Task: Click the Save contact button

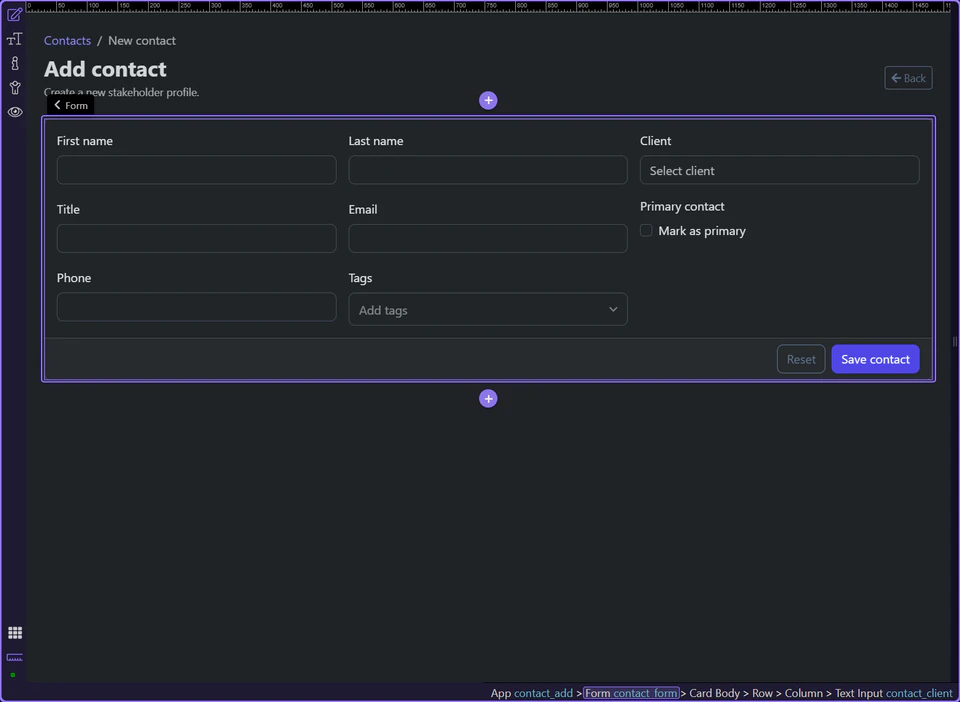Action: [875, 358]
